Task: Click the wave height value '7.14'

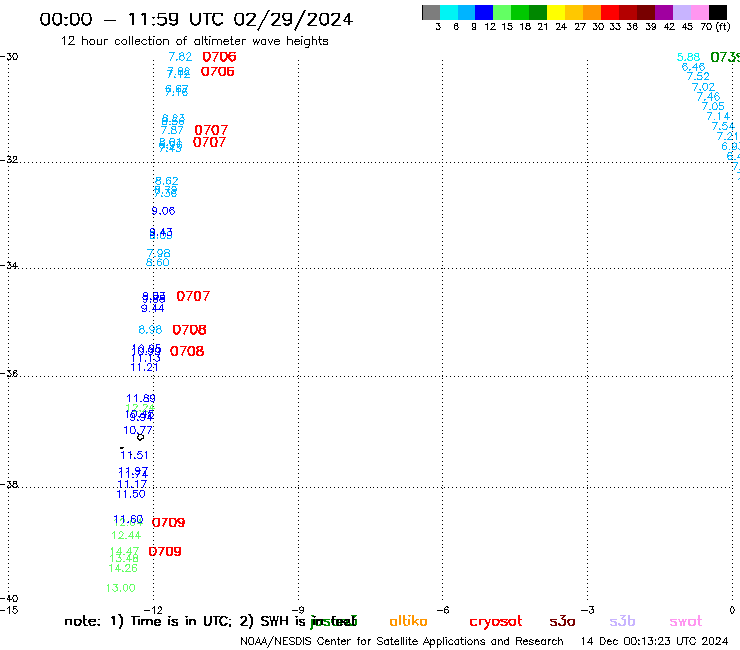Action: (718, 117)
